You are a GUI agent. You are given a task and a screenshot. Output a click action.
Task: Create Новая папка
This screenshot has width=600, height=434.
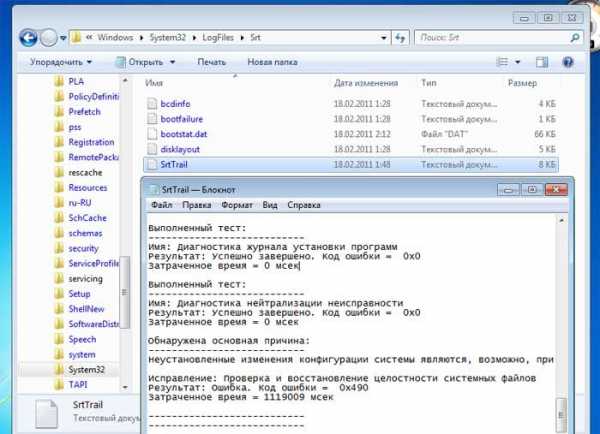point(272,62)
